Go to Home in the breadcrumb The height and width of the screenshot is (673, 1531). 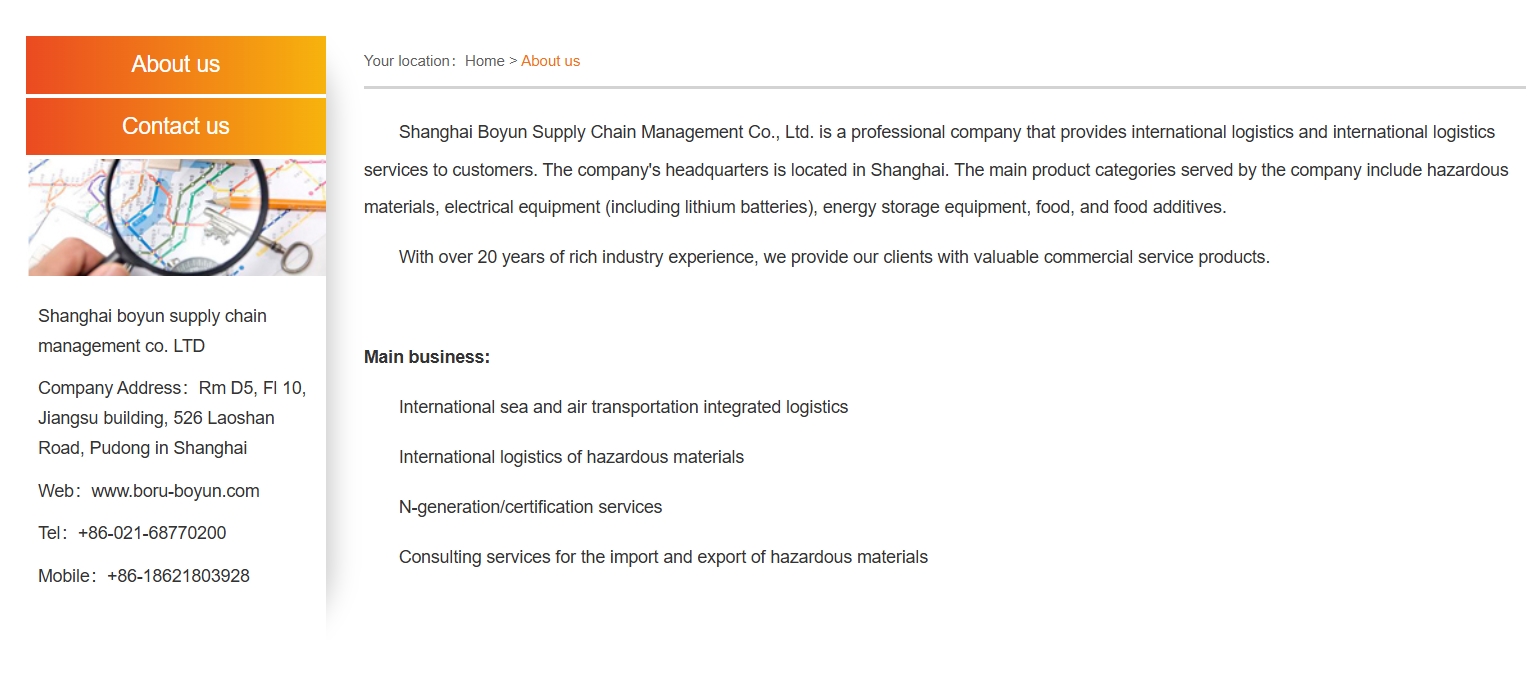[x=485, y=61]
